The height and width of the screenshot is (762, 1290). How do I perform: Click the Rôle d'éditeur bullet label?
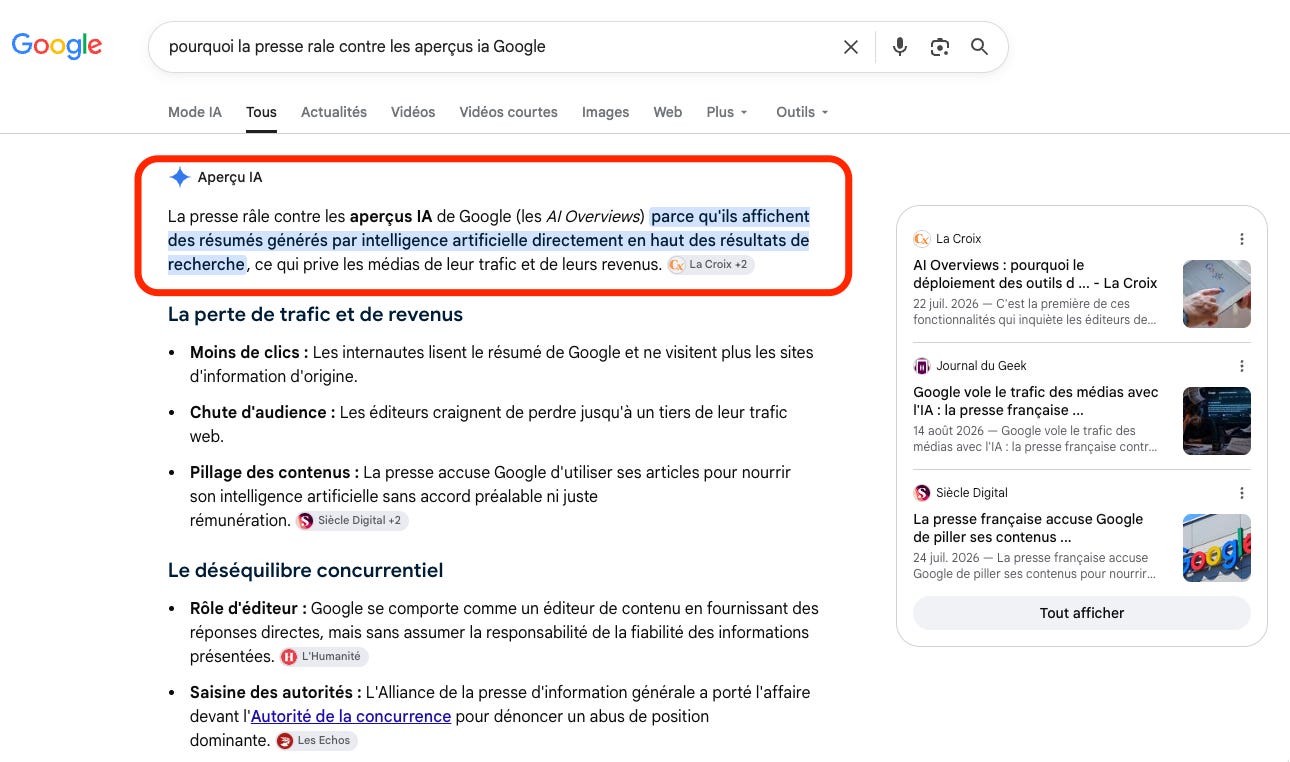coord(248,608)
